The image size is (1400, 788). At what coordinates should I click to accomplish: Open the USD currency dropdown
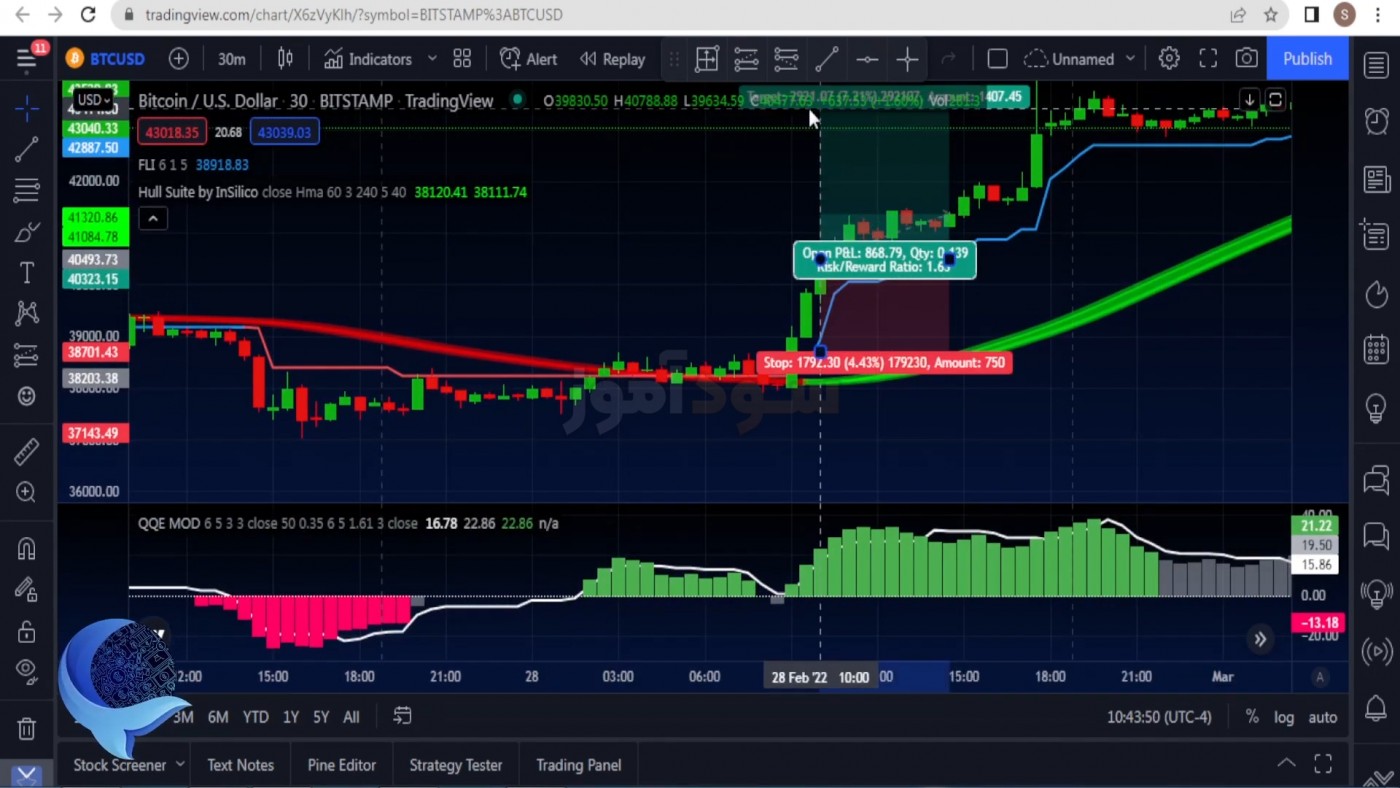pos(94,100)
